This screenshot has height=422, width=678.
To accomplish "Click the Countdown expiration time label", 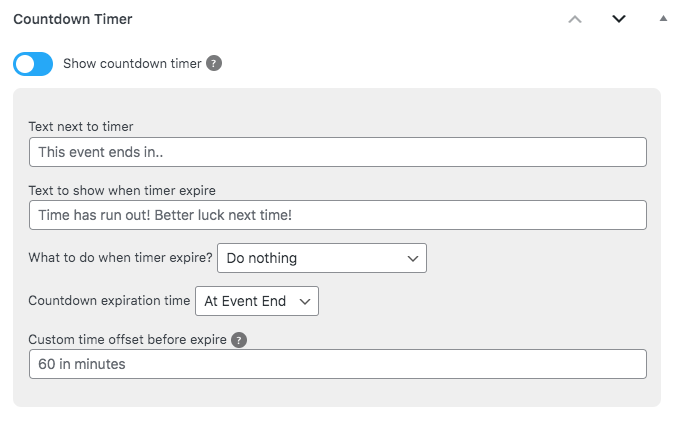I will pyautogui.click(x=109, y=301).
